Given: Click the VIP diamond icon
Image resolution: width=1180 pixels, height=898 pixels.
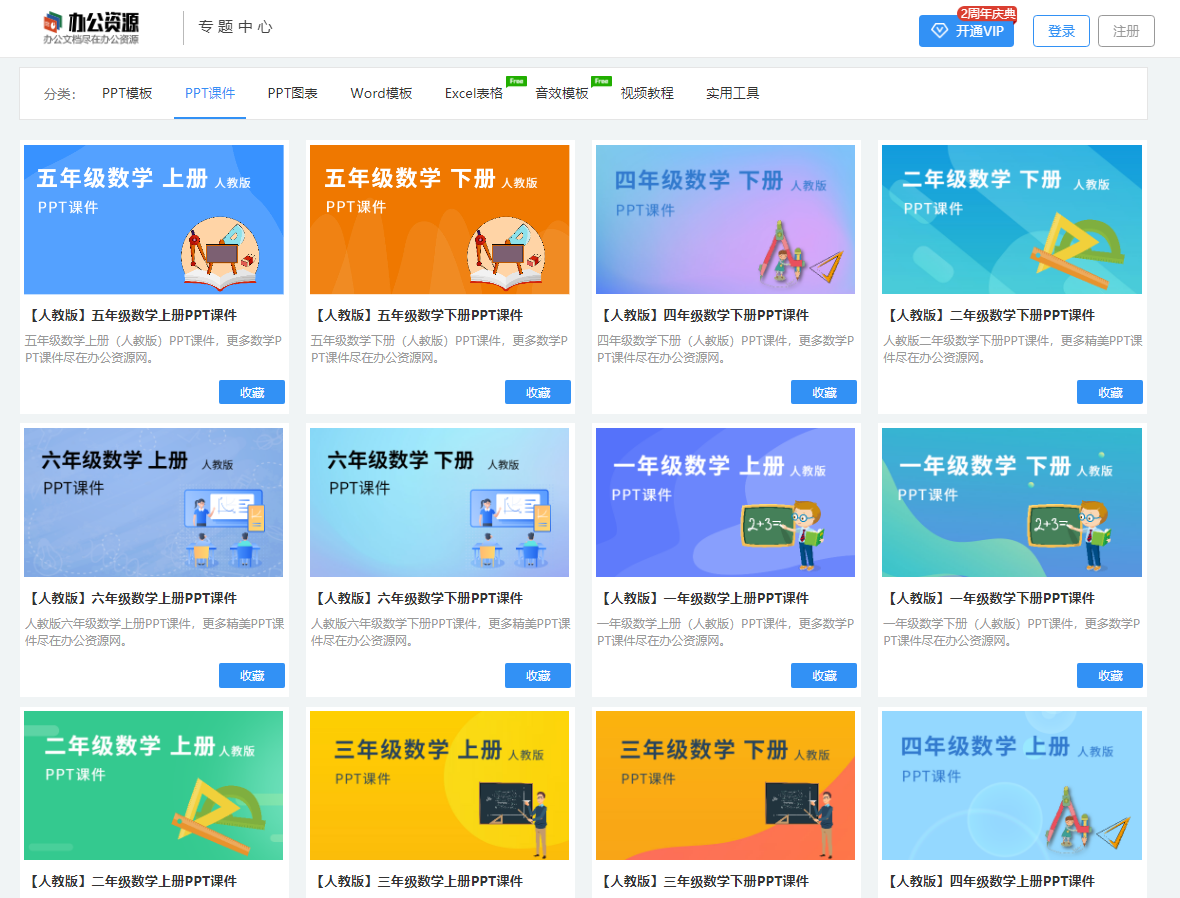Looking at the screenshot, I should click(x=938, y=31).
